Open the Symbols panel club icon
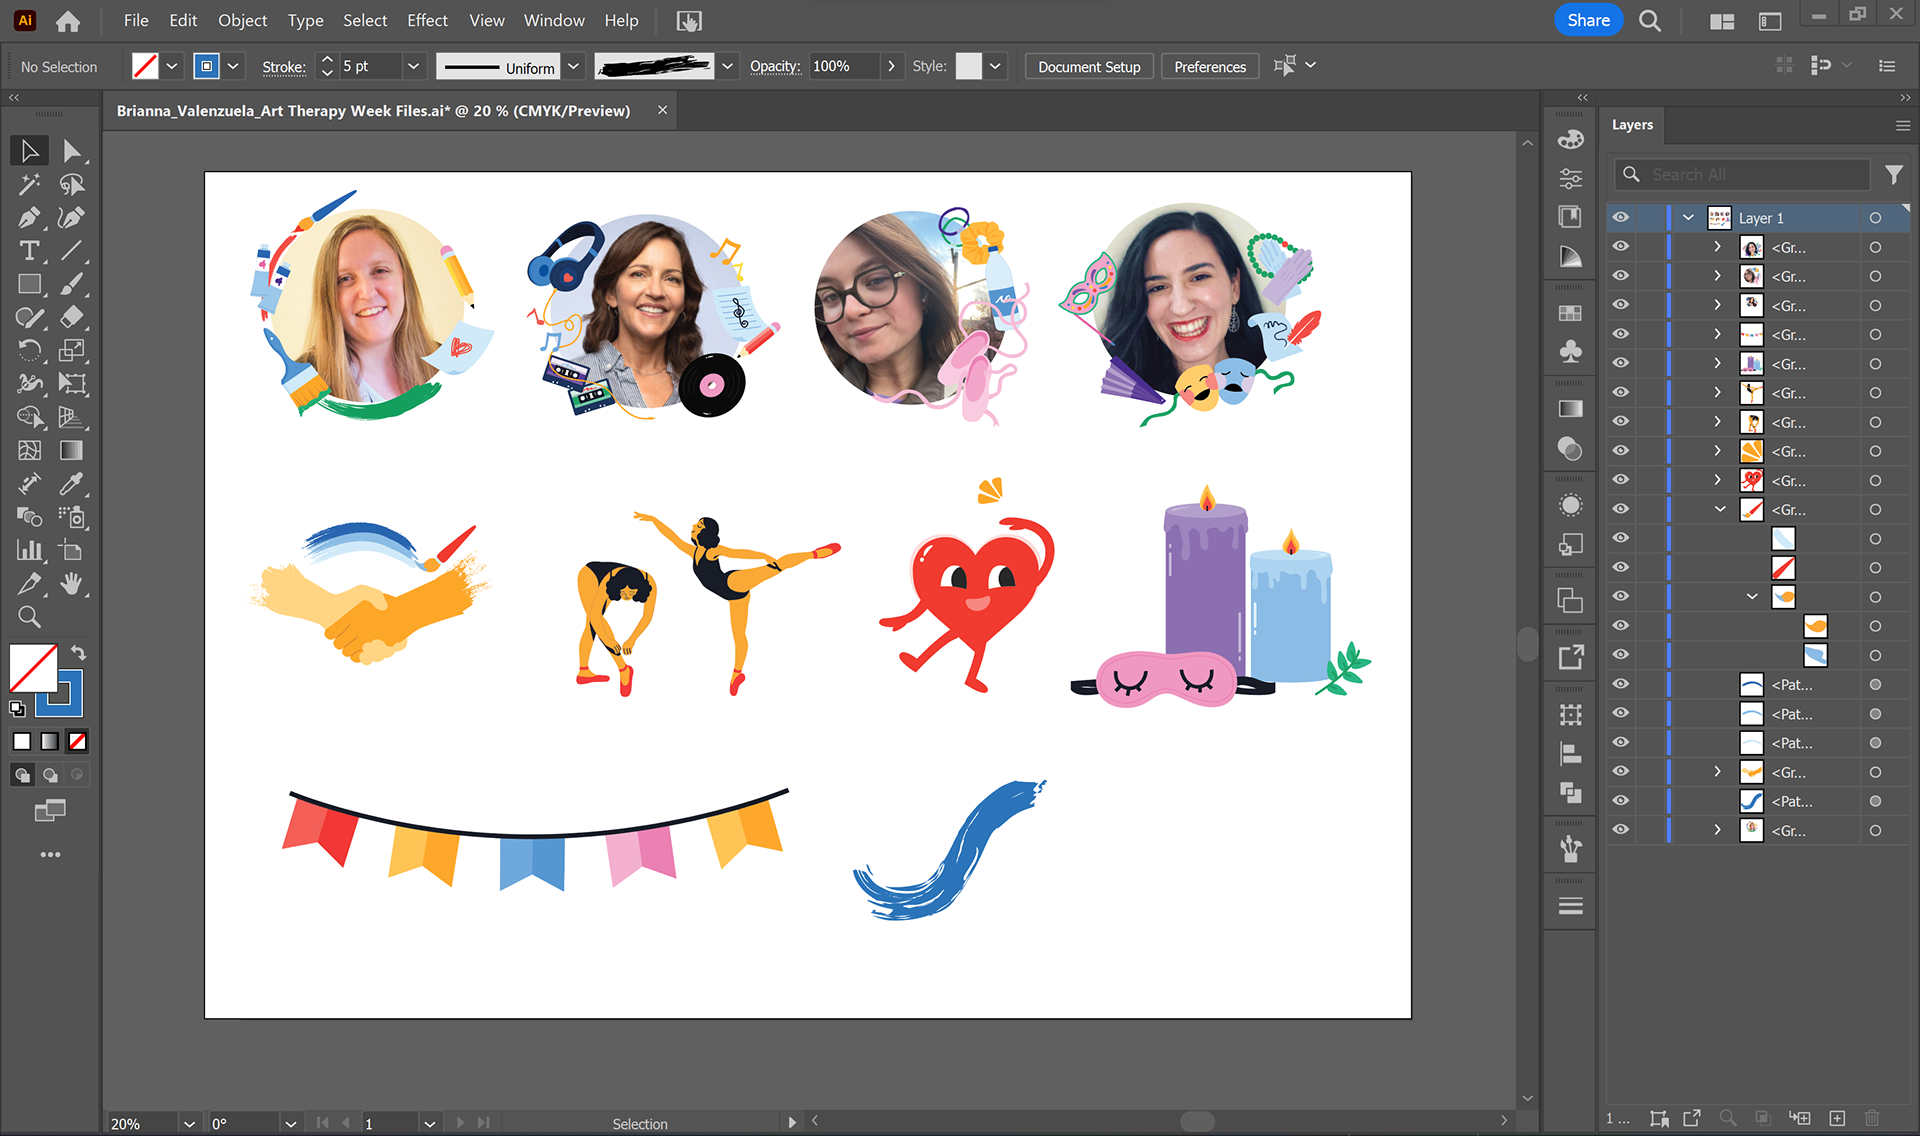The image size is (1920, 1136). (1570, 351)
